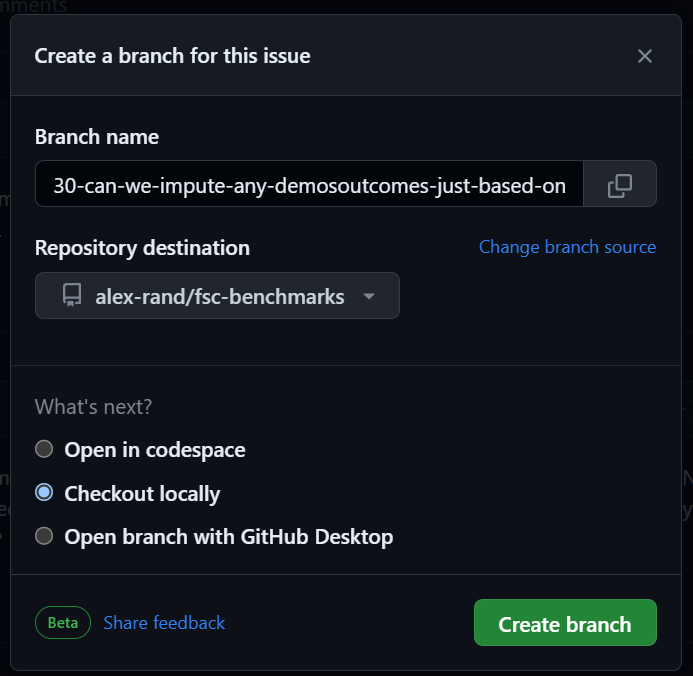Click the Branch name field label
Screen dimensions: 693x676
(97, 137)
